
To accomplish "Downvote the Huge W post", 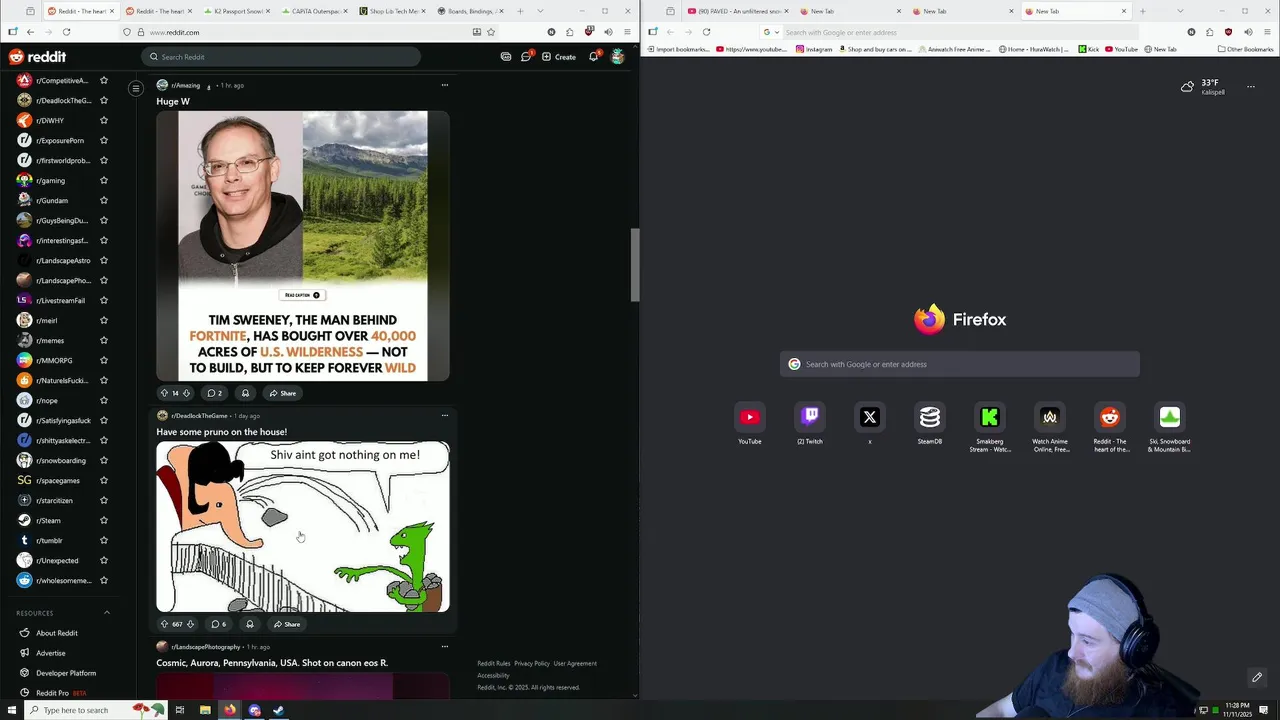I will pos(186,393).
